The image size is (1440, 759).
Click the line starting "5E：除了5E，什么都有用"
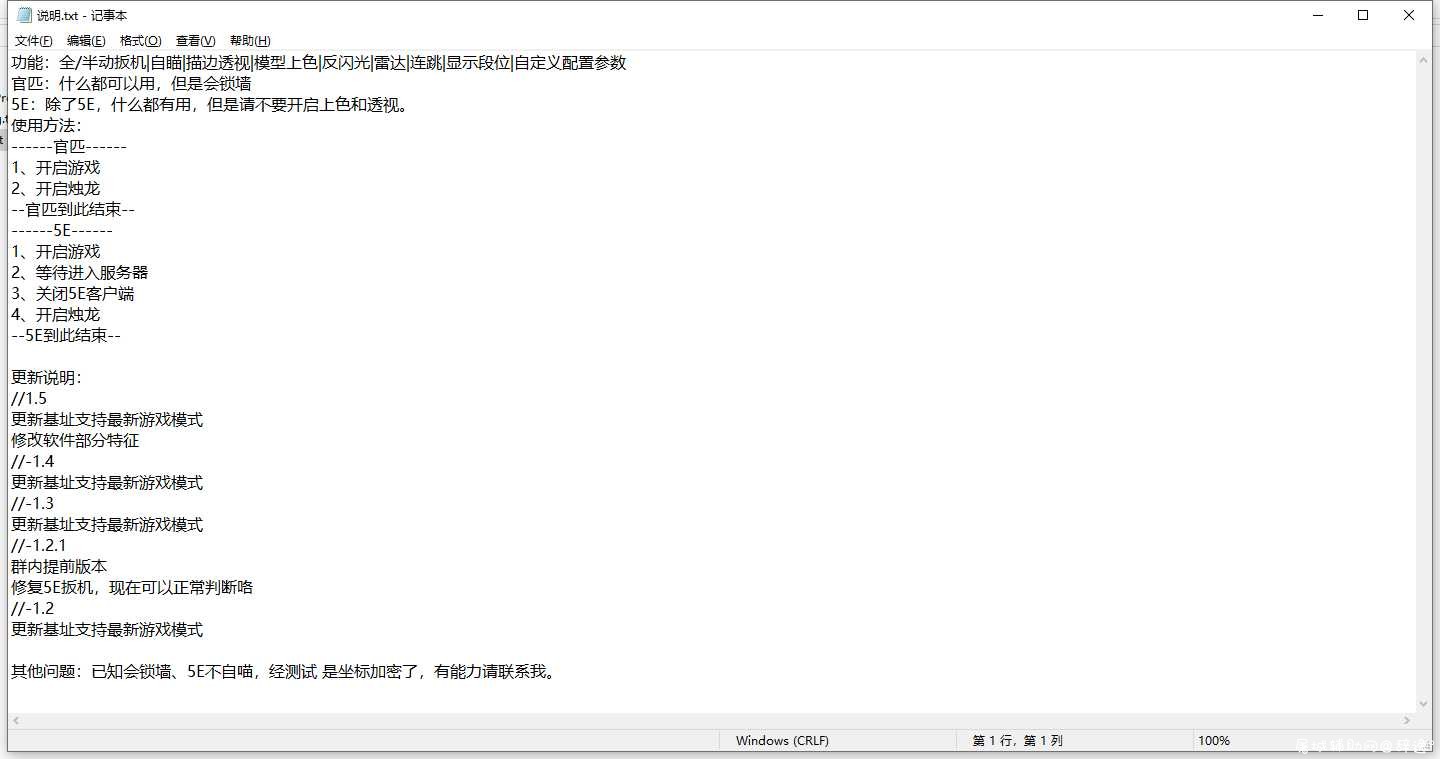[210, 105]
